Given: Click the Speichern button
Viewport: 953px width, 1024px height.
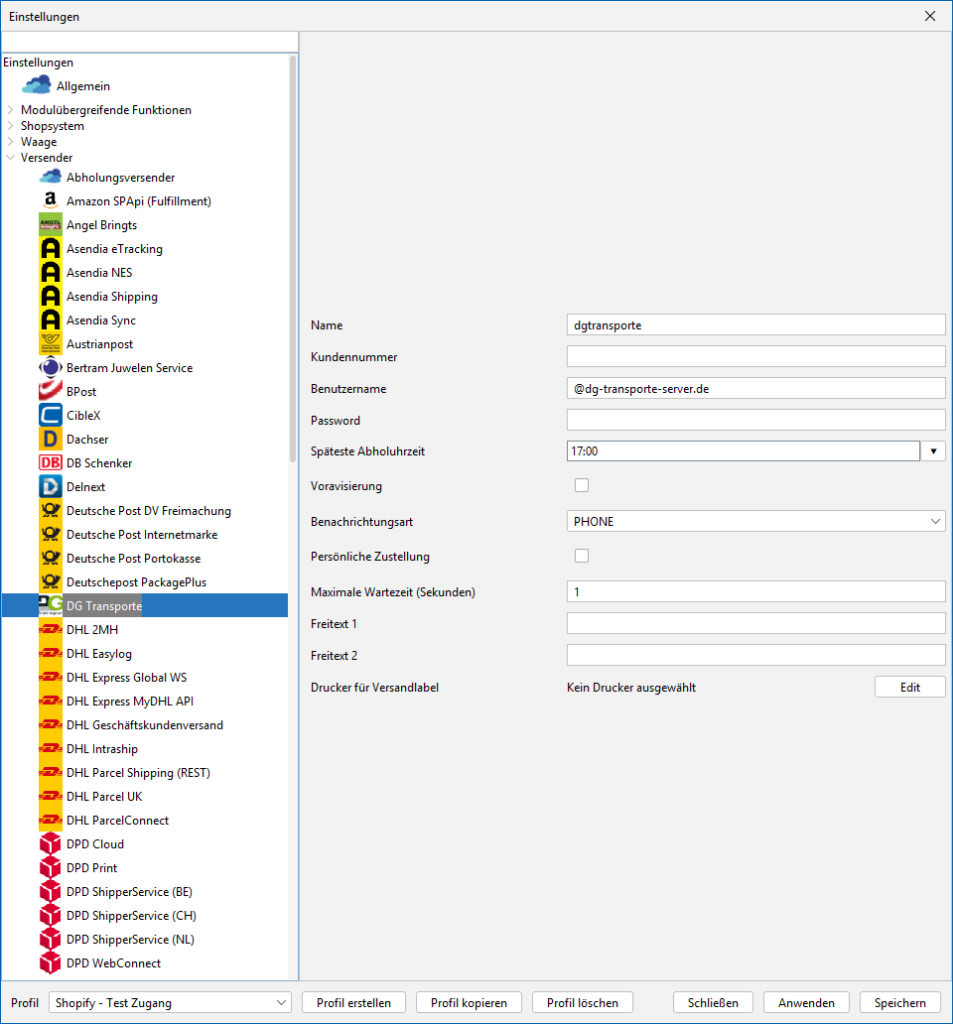Looking at the screenshot, I should coord(900,1002).
